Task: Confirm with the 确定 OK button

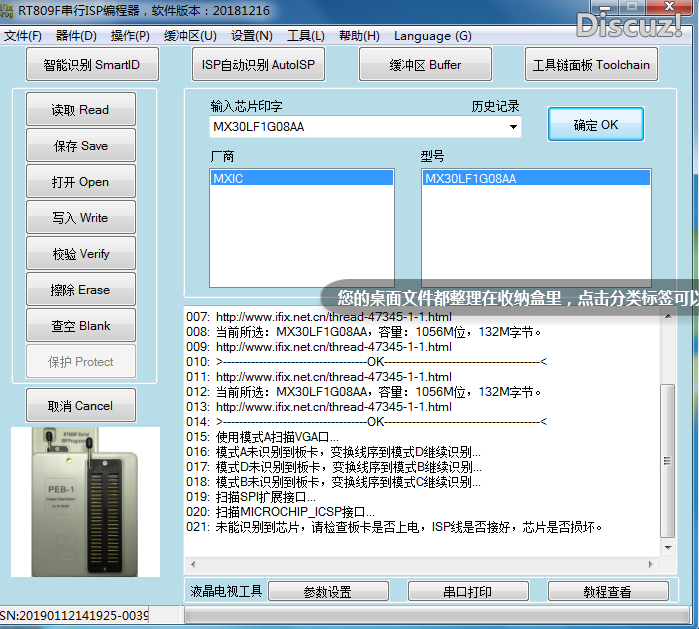Action: click(596, 124)
